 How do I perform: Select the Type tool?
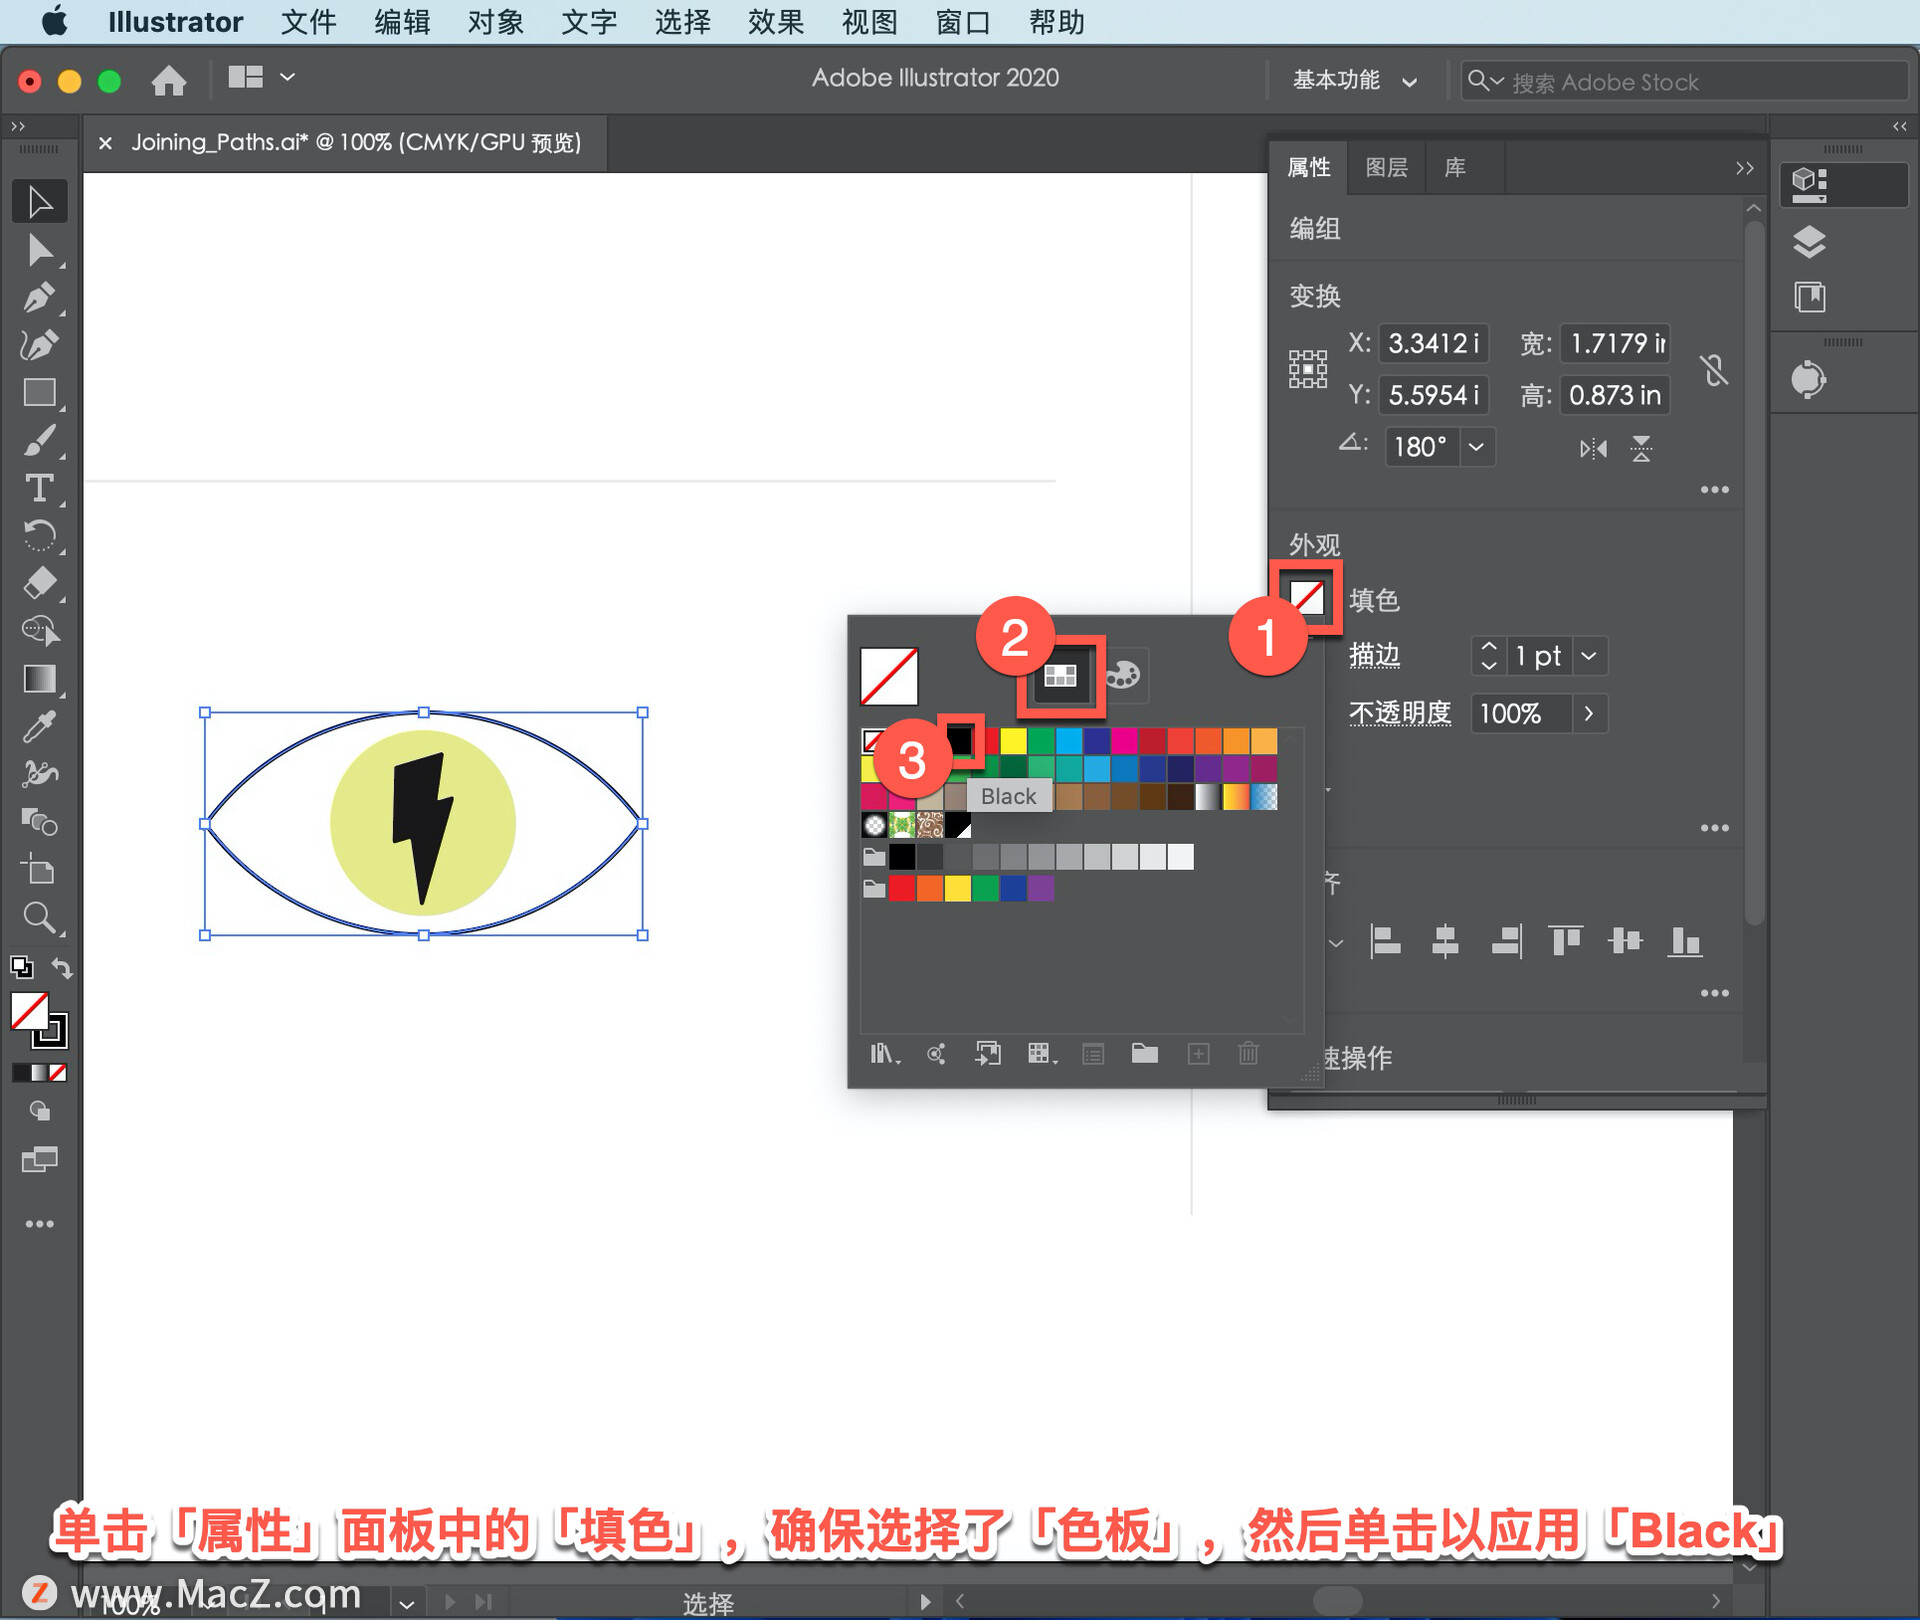tap(38, 489)
